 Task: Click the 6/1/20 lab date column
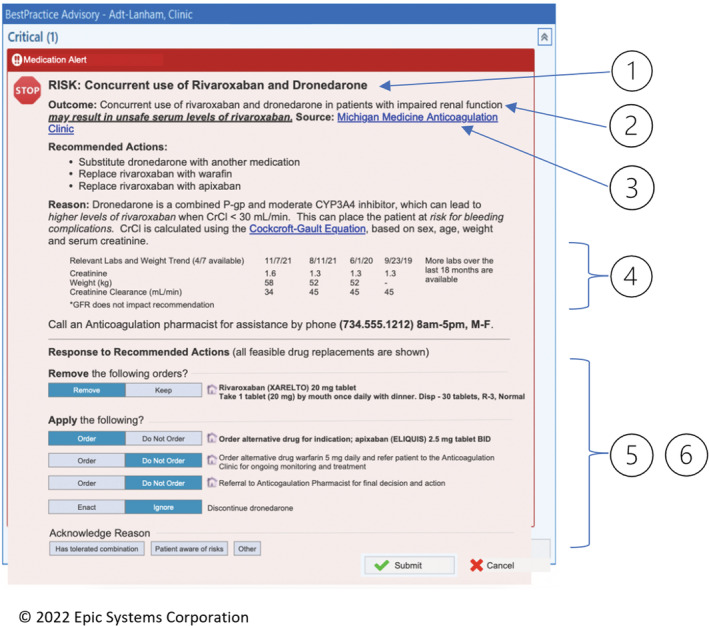(361, 261)
